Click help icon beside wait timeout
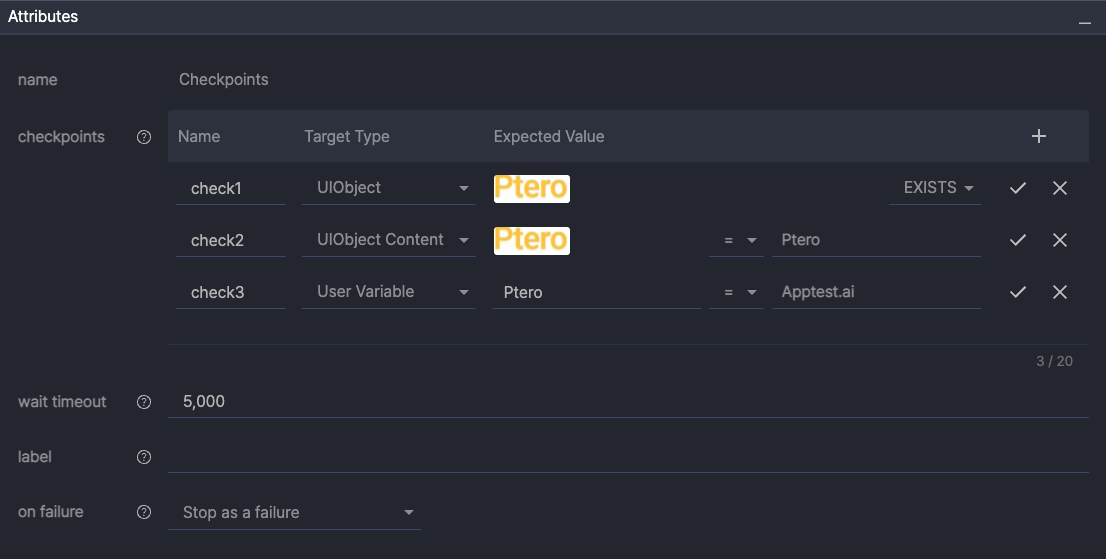1106x559 pixels. [x=144, y=402]
